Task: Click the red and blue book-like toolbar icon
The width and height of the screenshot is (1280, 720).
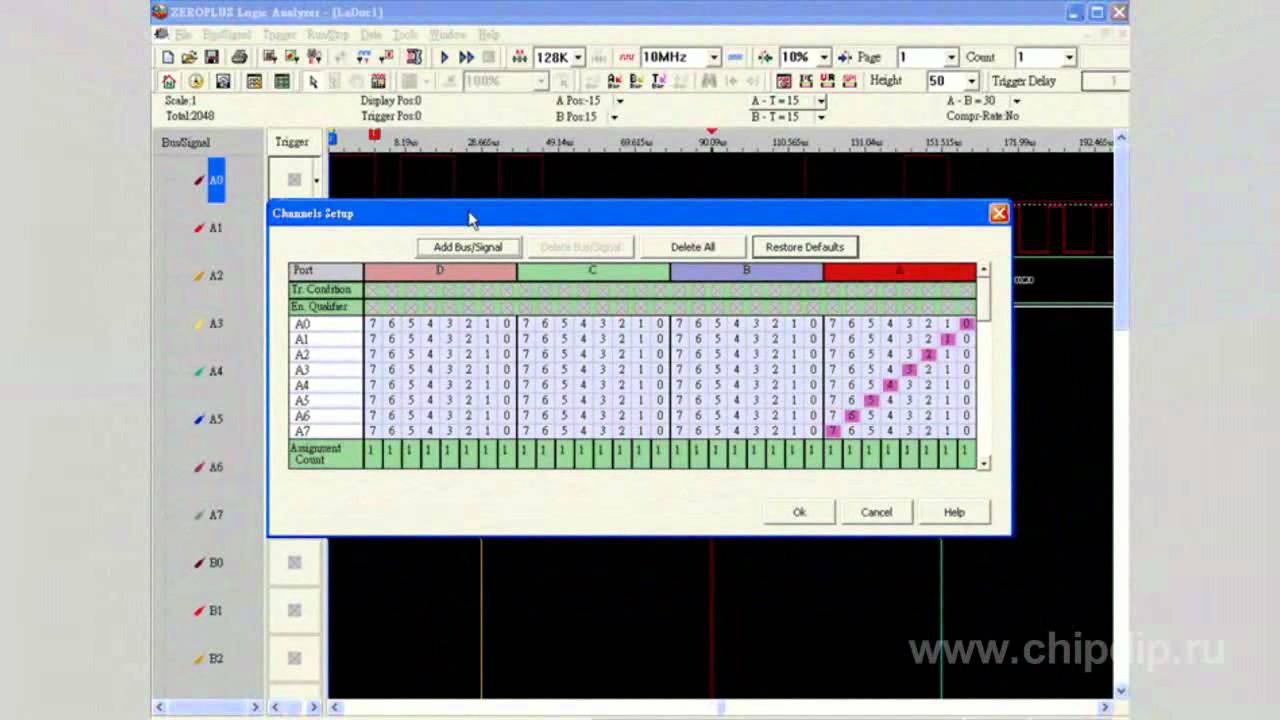Action: click(414, 57)
